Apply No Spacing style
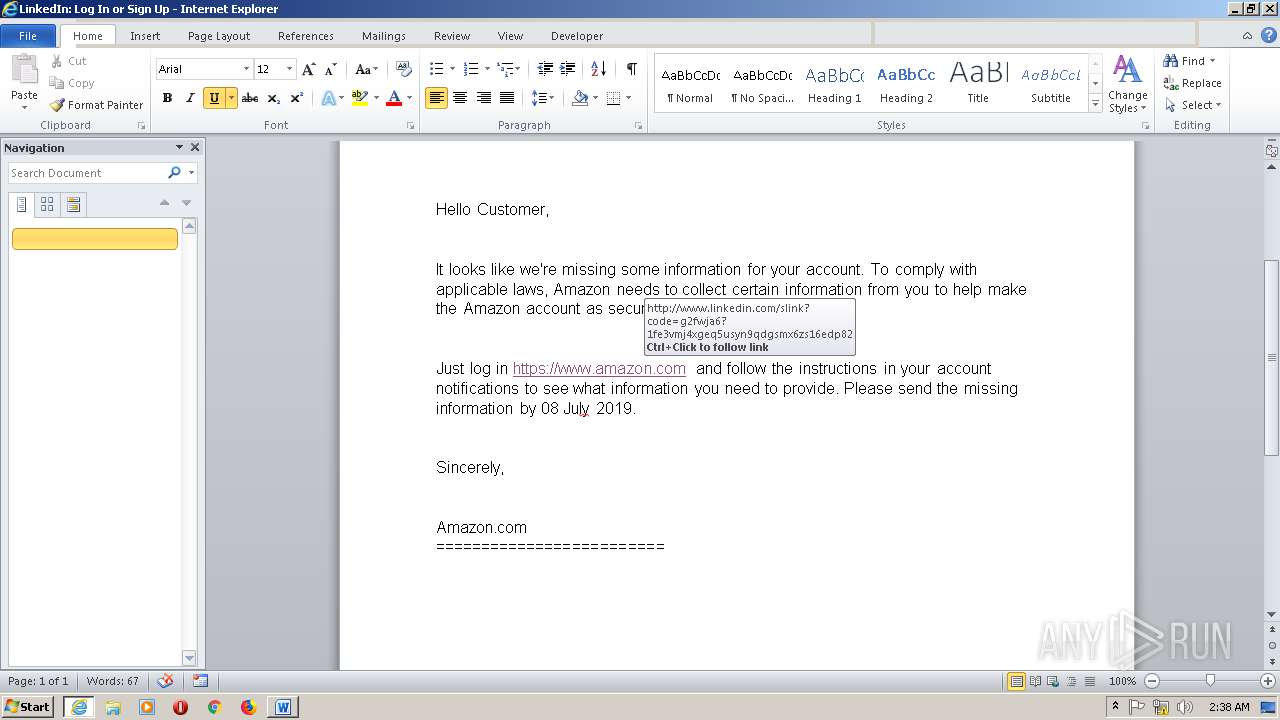1280x720 pixels. click(762, 84)
